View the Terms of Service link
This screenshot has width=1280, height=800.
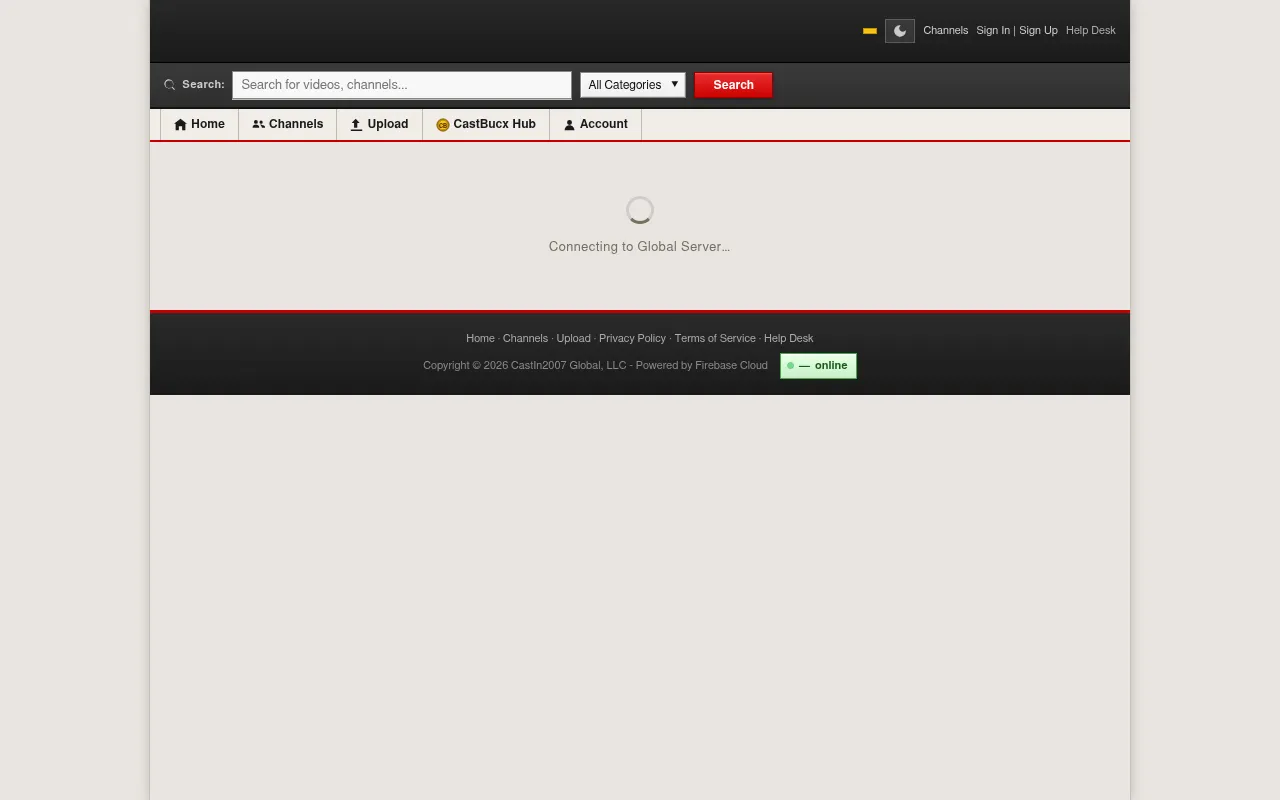coord(715,338)
